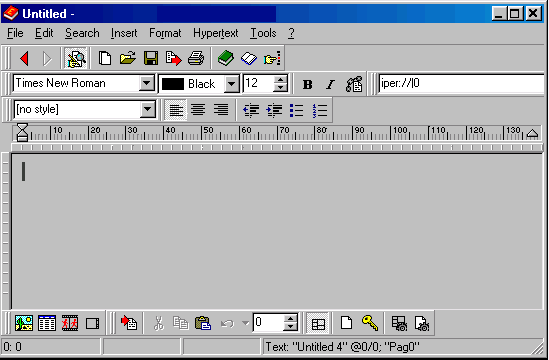This screenshot has height=360, width=549.
Task: Open the Tools menu
Action: click(263, 33)
